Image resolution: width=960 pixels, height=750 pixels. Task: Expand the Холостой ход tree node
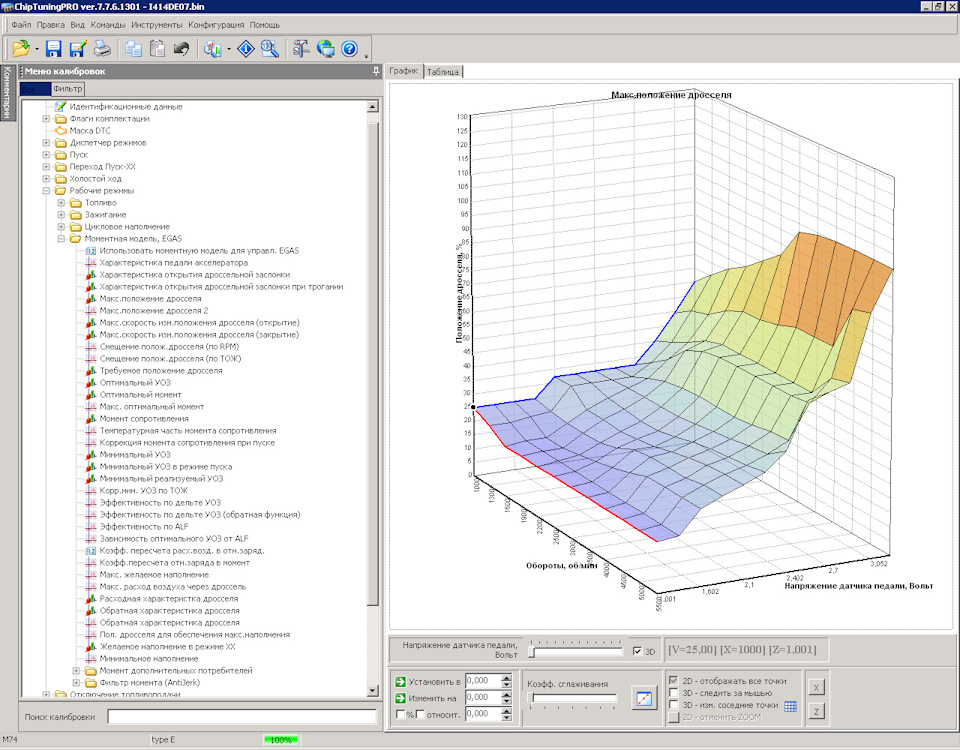coord(47,179)
